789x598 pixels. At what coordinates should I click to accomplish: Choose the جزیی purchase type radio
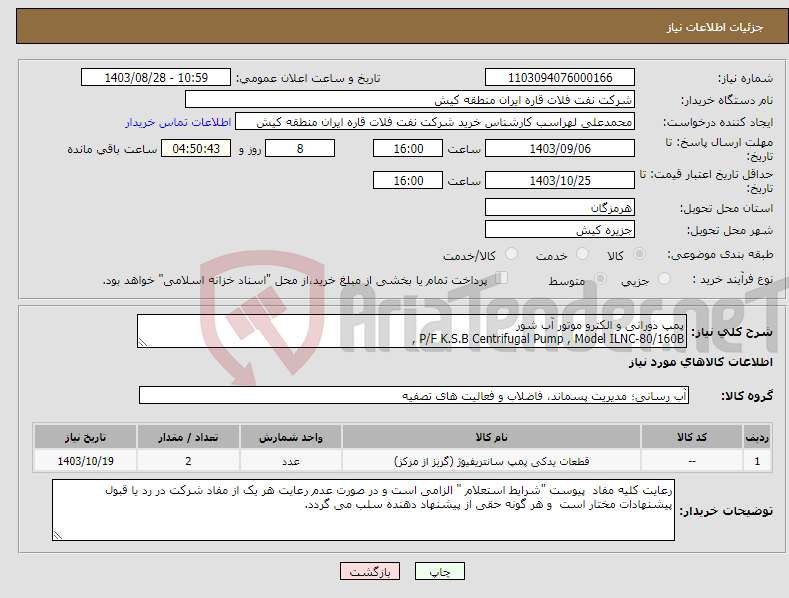point(664,278)
